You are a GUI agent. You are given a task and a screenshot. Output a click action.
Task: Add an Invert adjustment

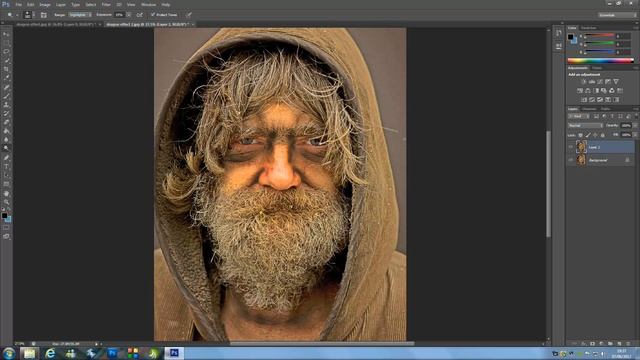tap(584, 100)
